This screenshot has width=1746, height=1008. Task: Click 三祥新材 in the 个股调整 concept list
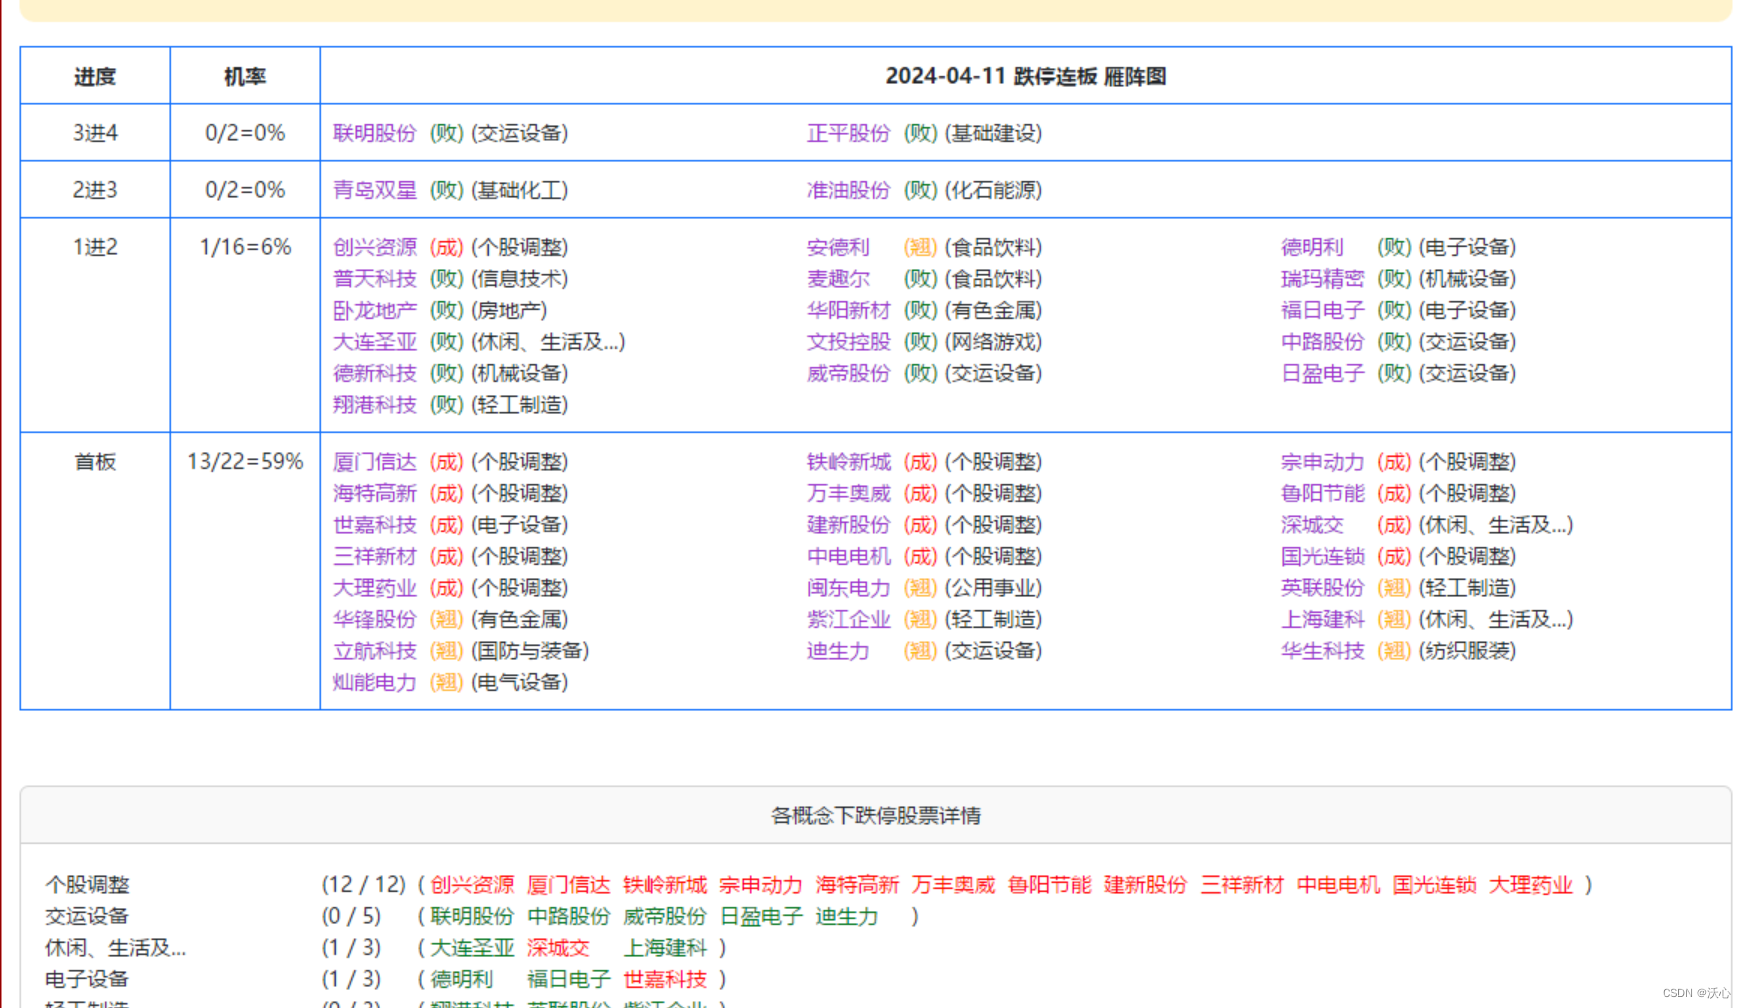1242,885
